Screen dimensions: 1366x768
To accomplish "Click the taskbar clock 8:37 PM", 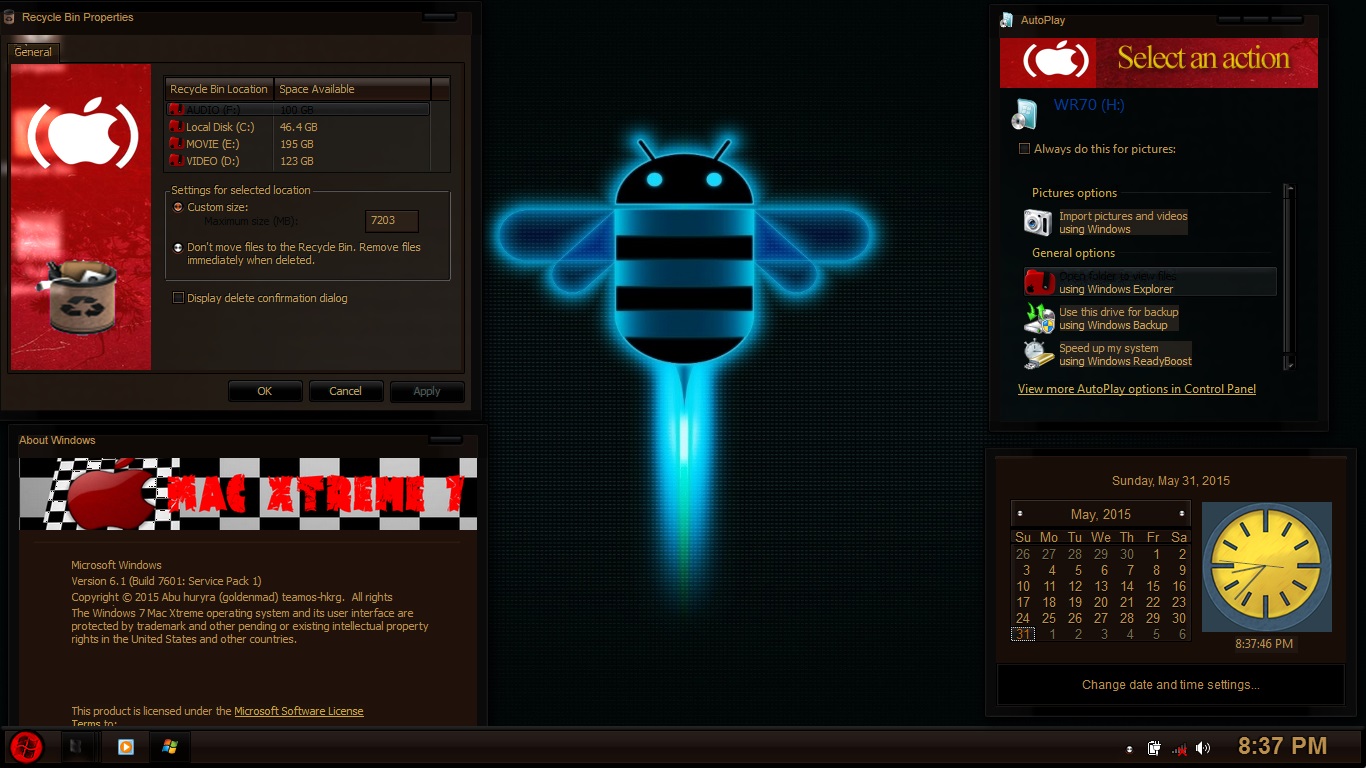I will [x=1282, y=746].
